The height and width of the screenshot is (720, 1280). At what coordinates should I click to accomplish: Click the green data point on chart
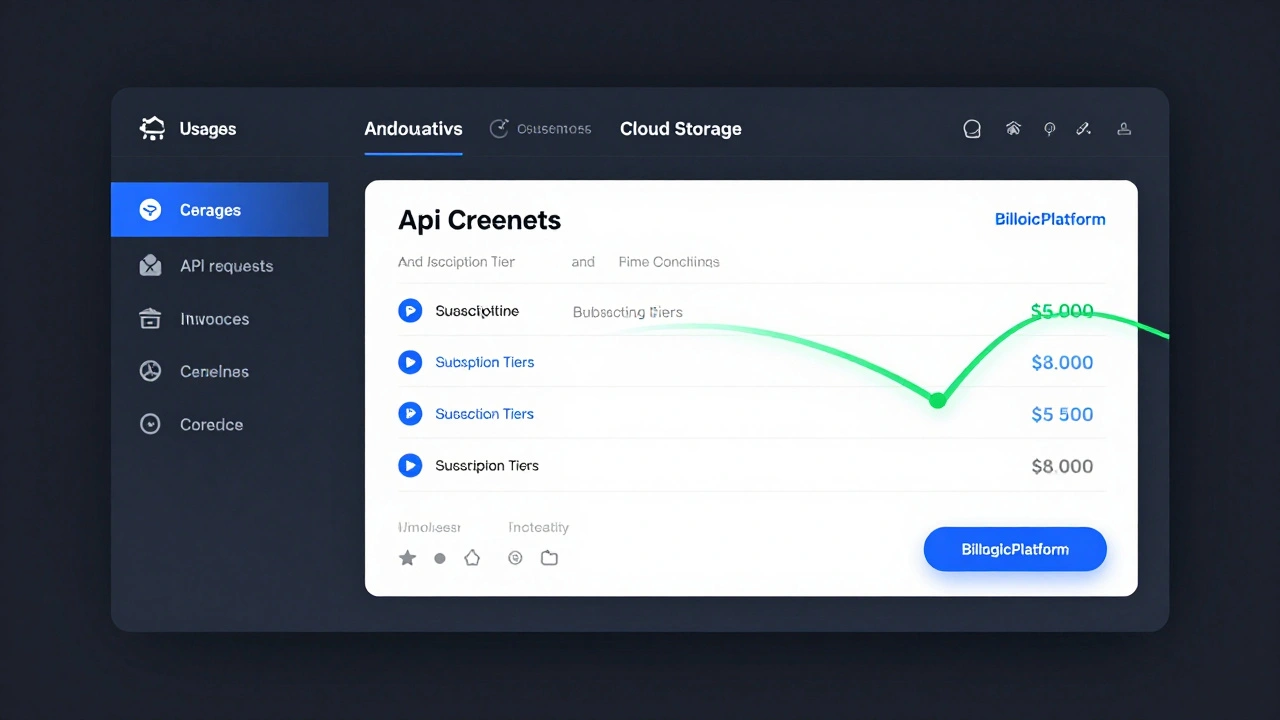[937, 400]
